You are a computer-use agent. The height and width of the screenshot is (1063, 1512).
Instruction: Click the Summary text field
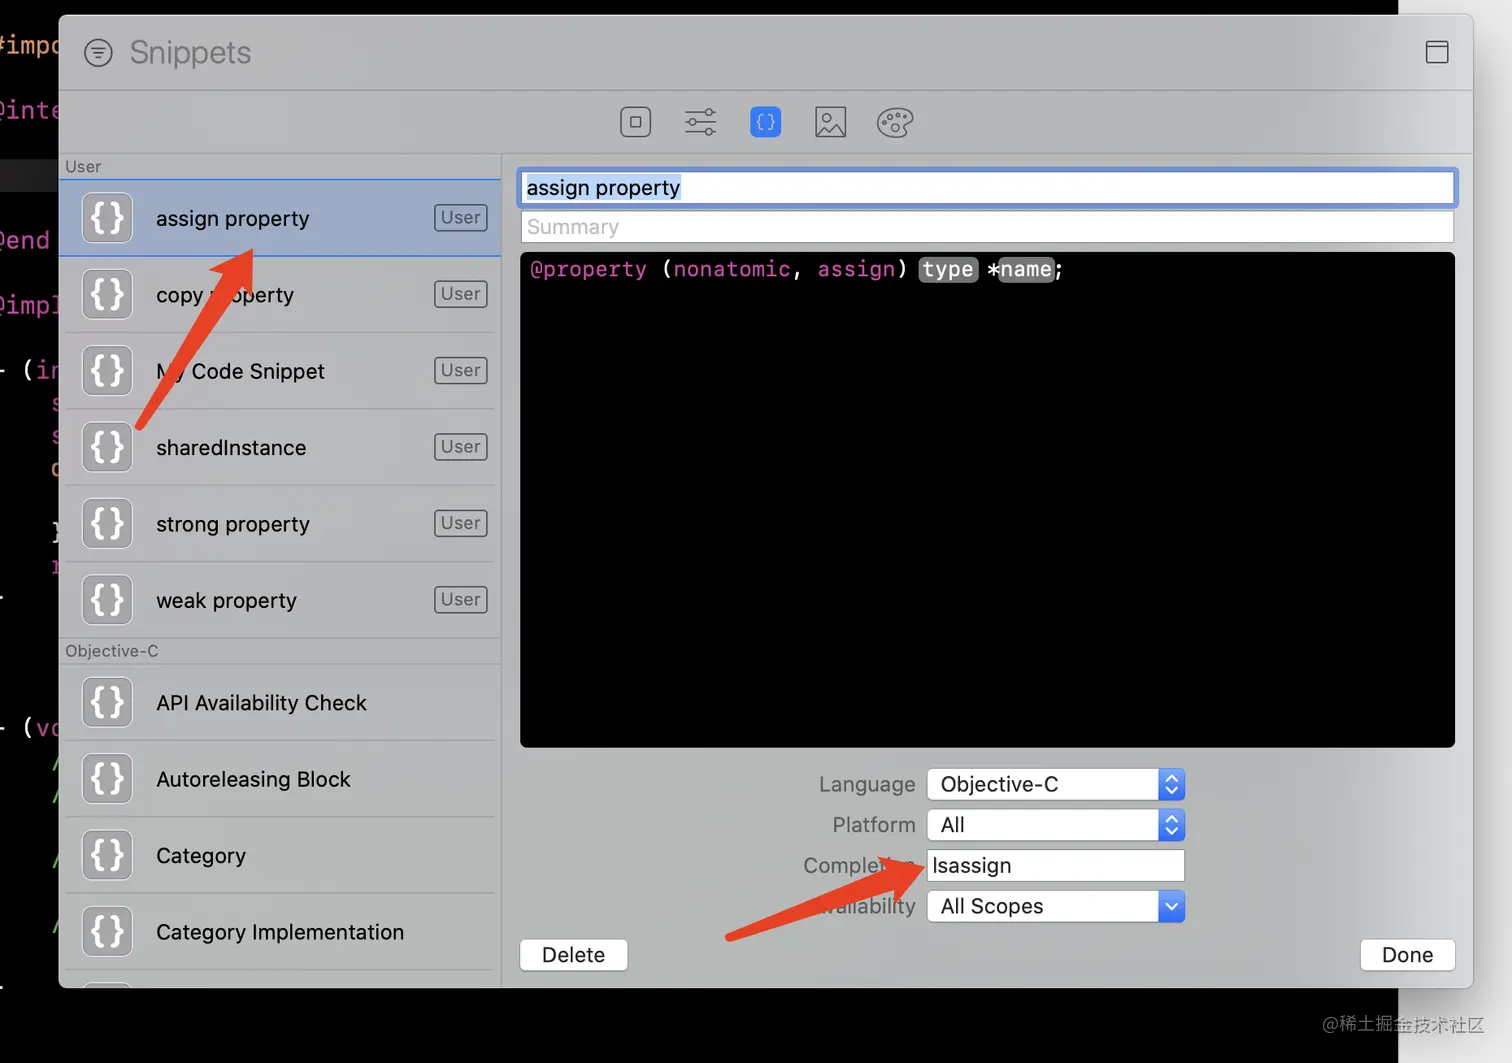[987, 227]
